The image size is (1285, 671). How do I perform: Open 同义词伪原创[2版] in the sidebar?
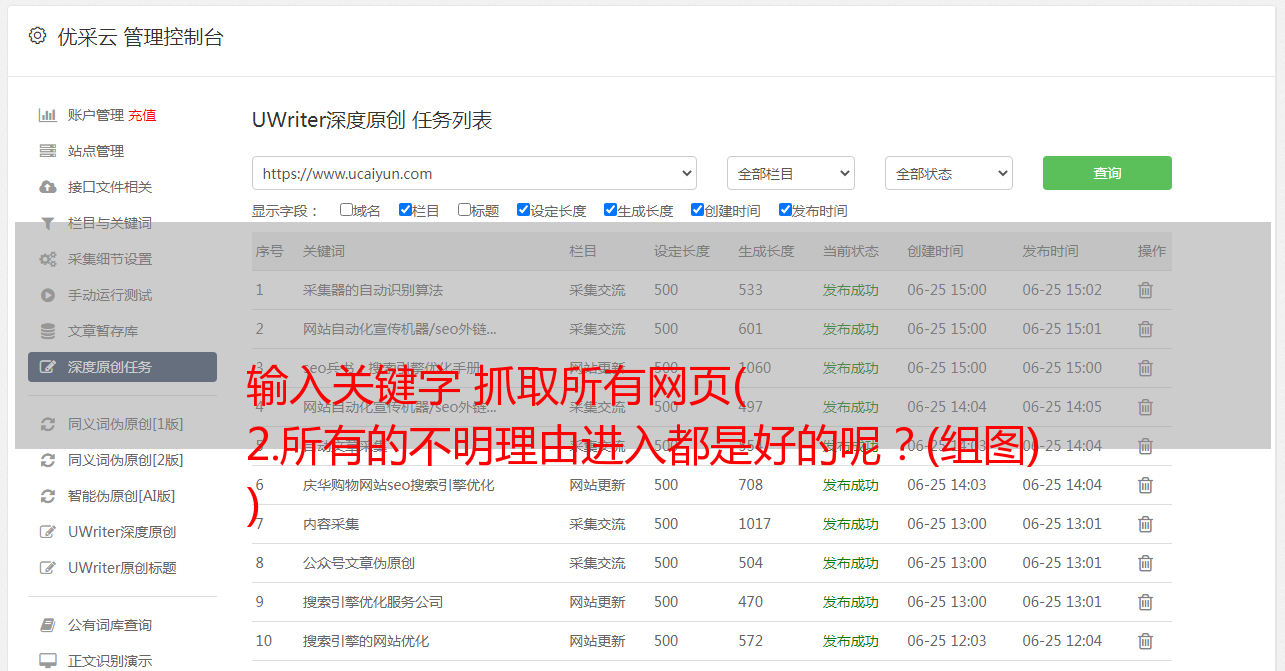[x=125, y=460]
